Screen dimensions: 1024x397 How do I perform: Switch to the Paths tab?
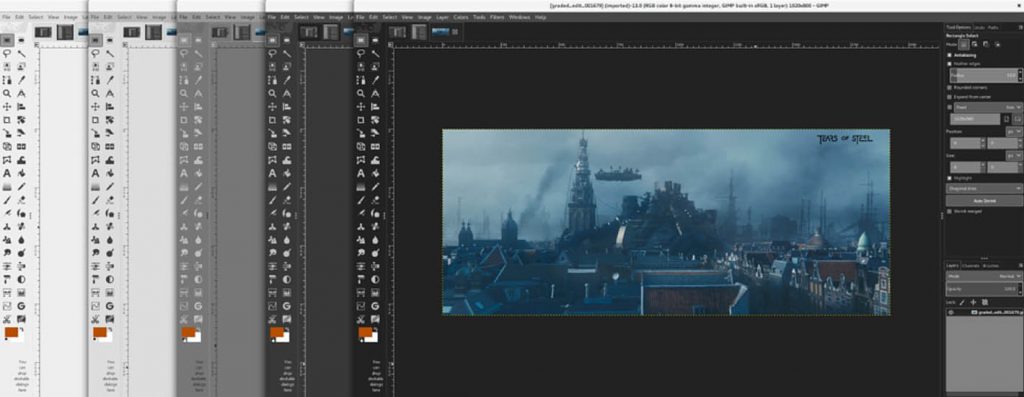coord(993,27)
